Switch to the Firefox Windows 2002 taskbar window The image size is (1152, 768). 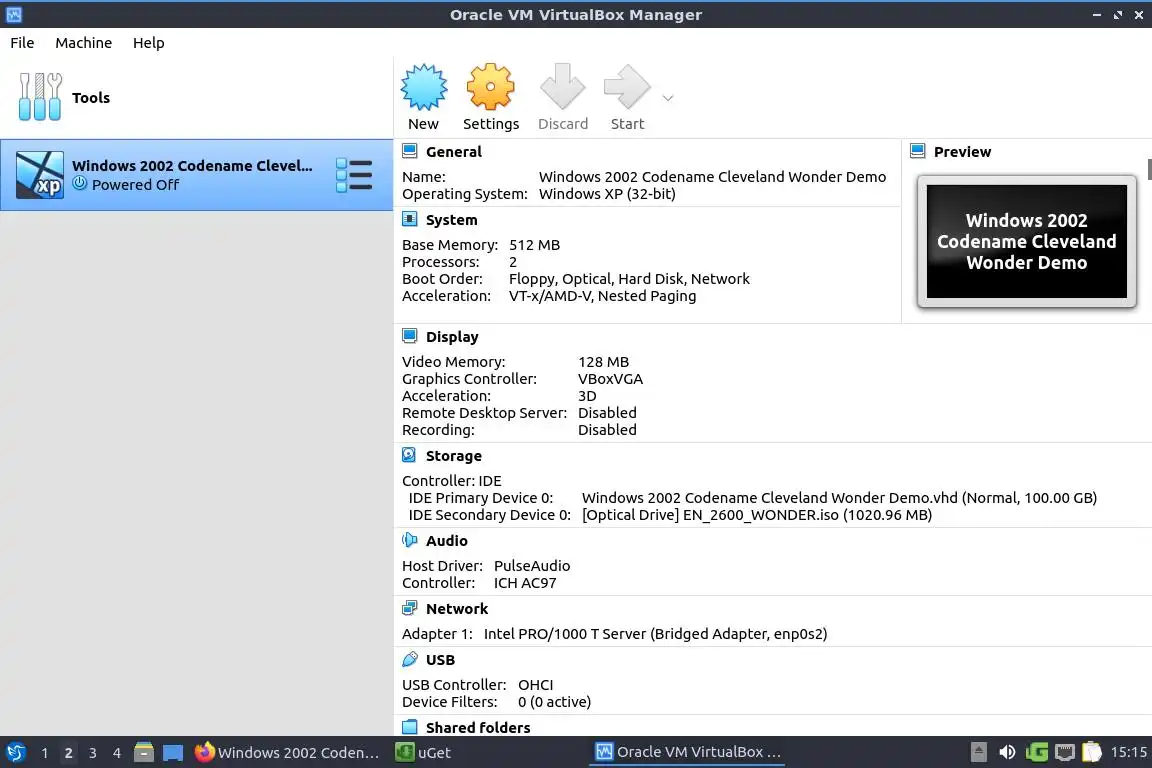pyautogui.click(x=287, y=753)
